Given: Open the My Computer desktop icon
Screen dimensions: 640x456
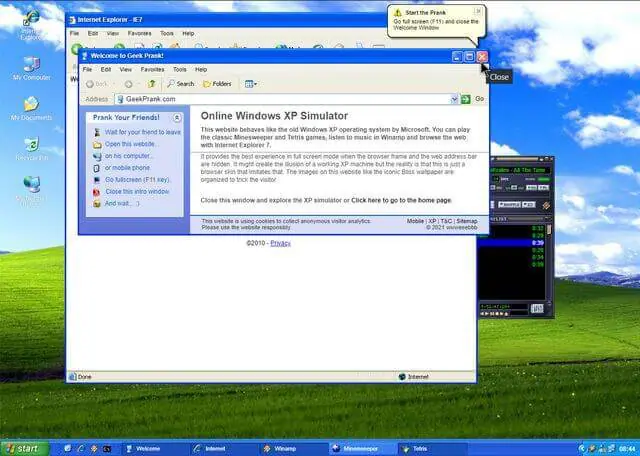Looking at the screenshot, I should coord(31,69).
